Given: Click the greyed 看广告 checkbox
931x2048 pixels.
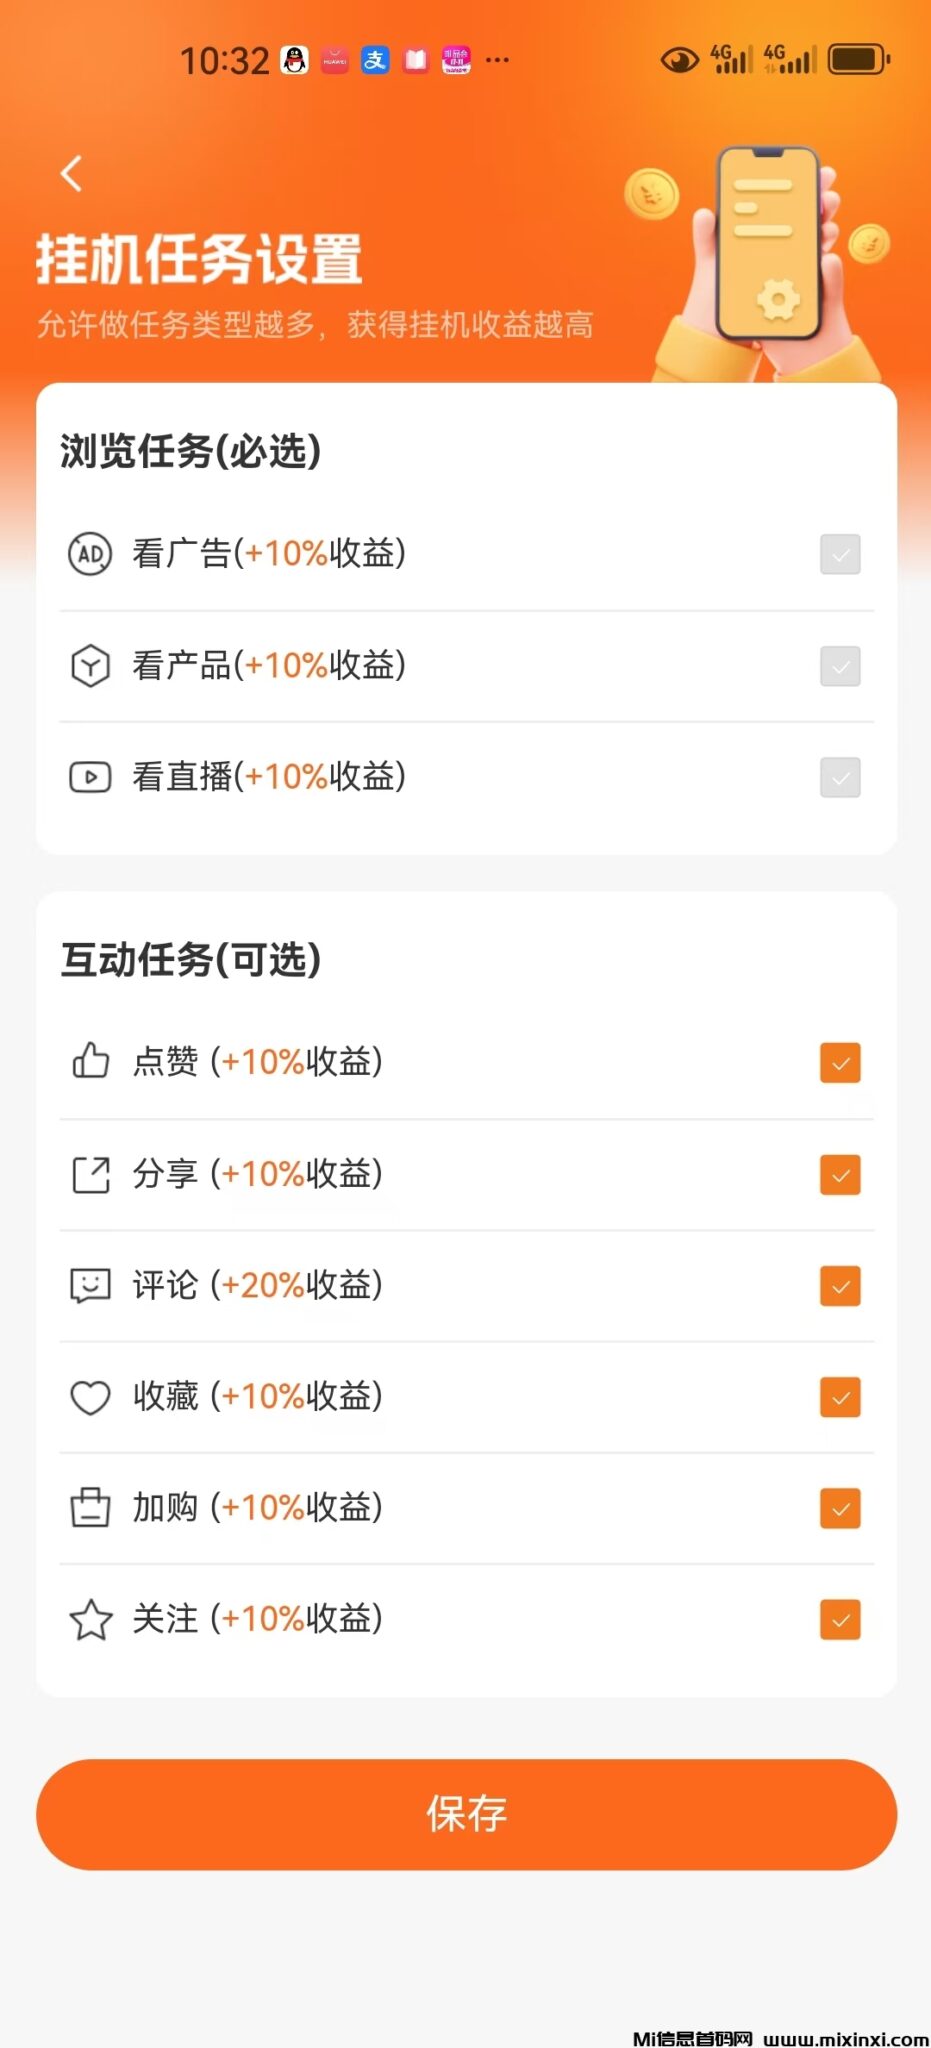Looking at the screenshot, I should tap(840, 554).
